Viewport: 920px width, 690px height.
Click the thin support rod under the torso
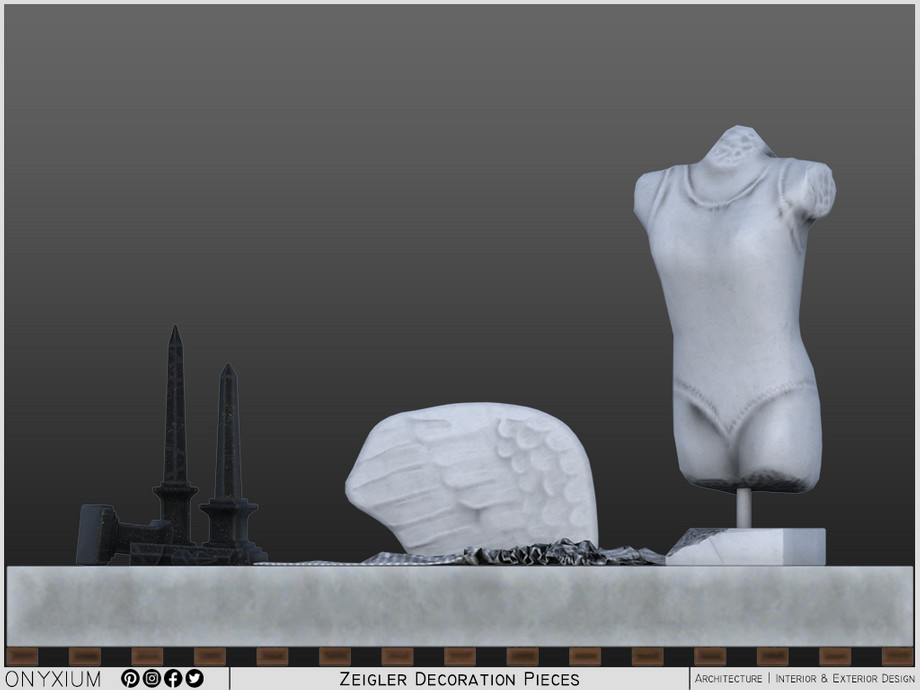pos(743,508)
